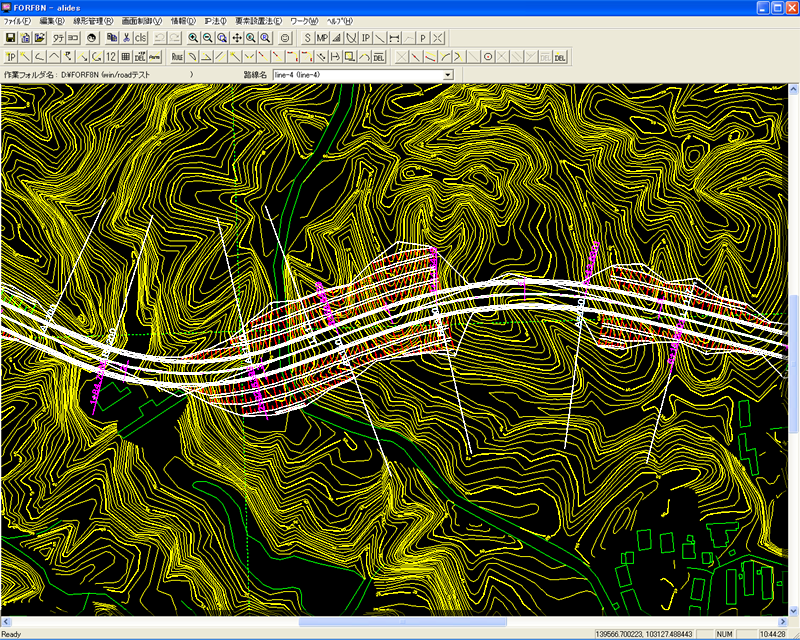Click the P icon in top toolbar

423,37
